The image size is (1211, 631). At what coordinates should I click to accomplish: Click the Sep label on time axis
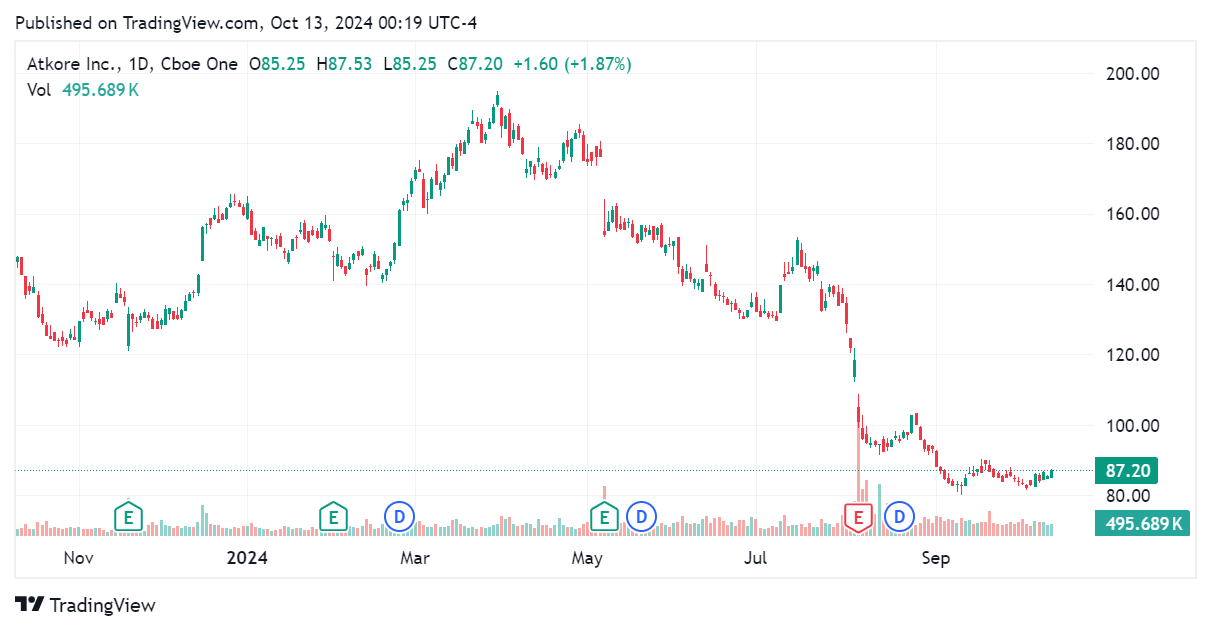coord(935,557)
